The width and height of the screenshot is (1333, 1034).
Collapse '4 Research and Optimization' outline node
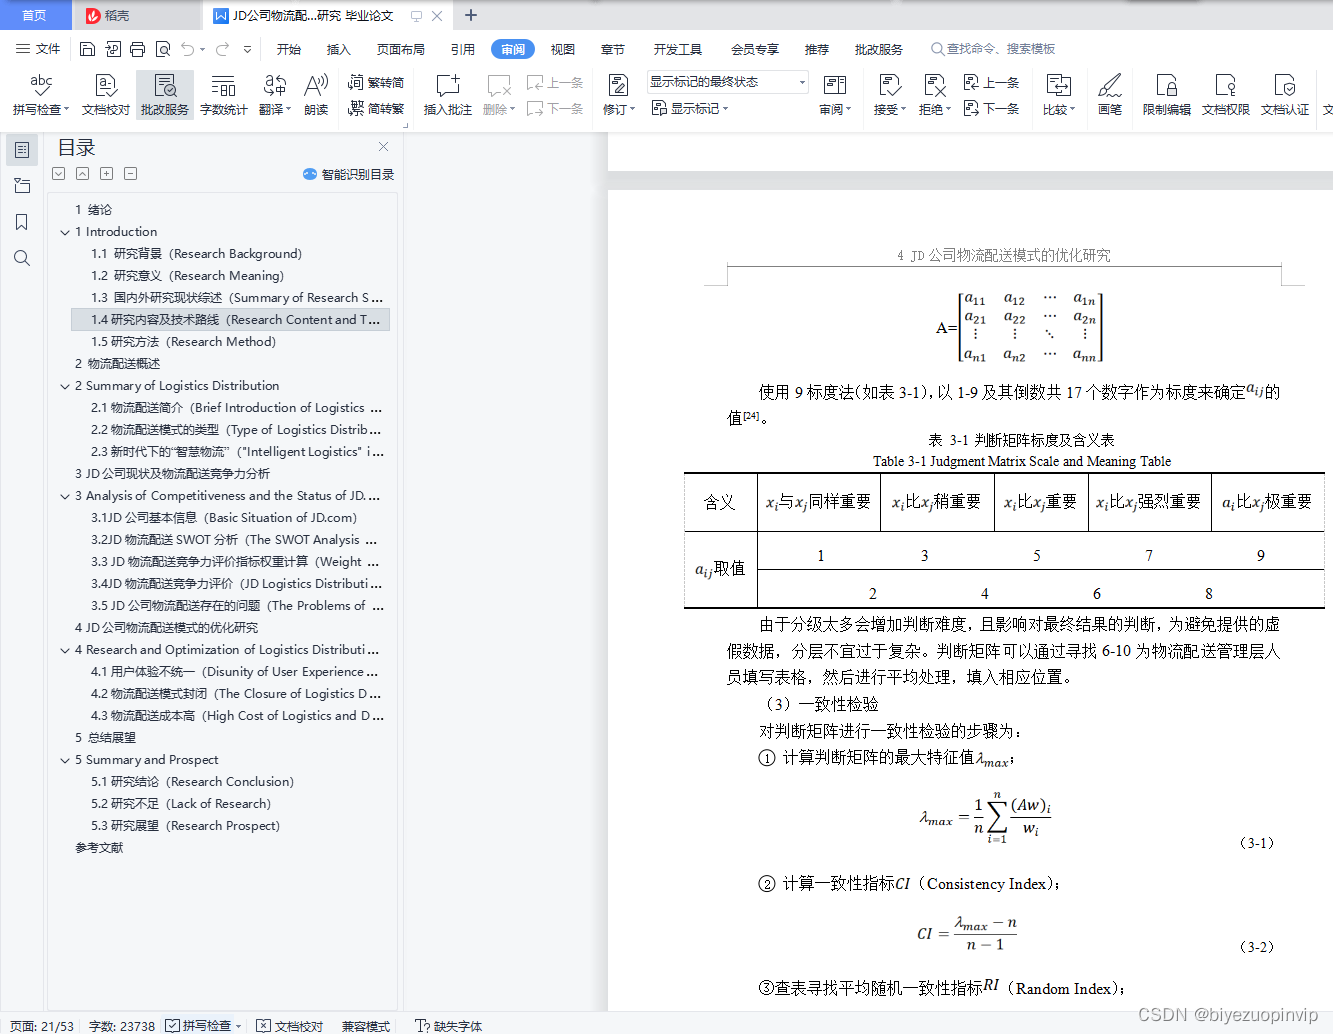tap(65, 650)
